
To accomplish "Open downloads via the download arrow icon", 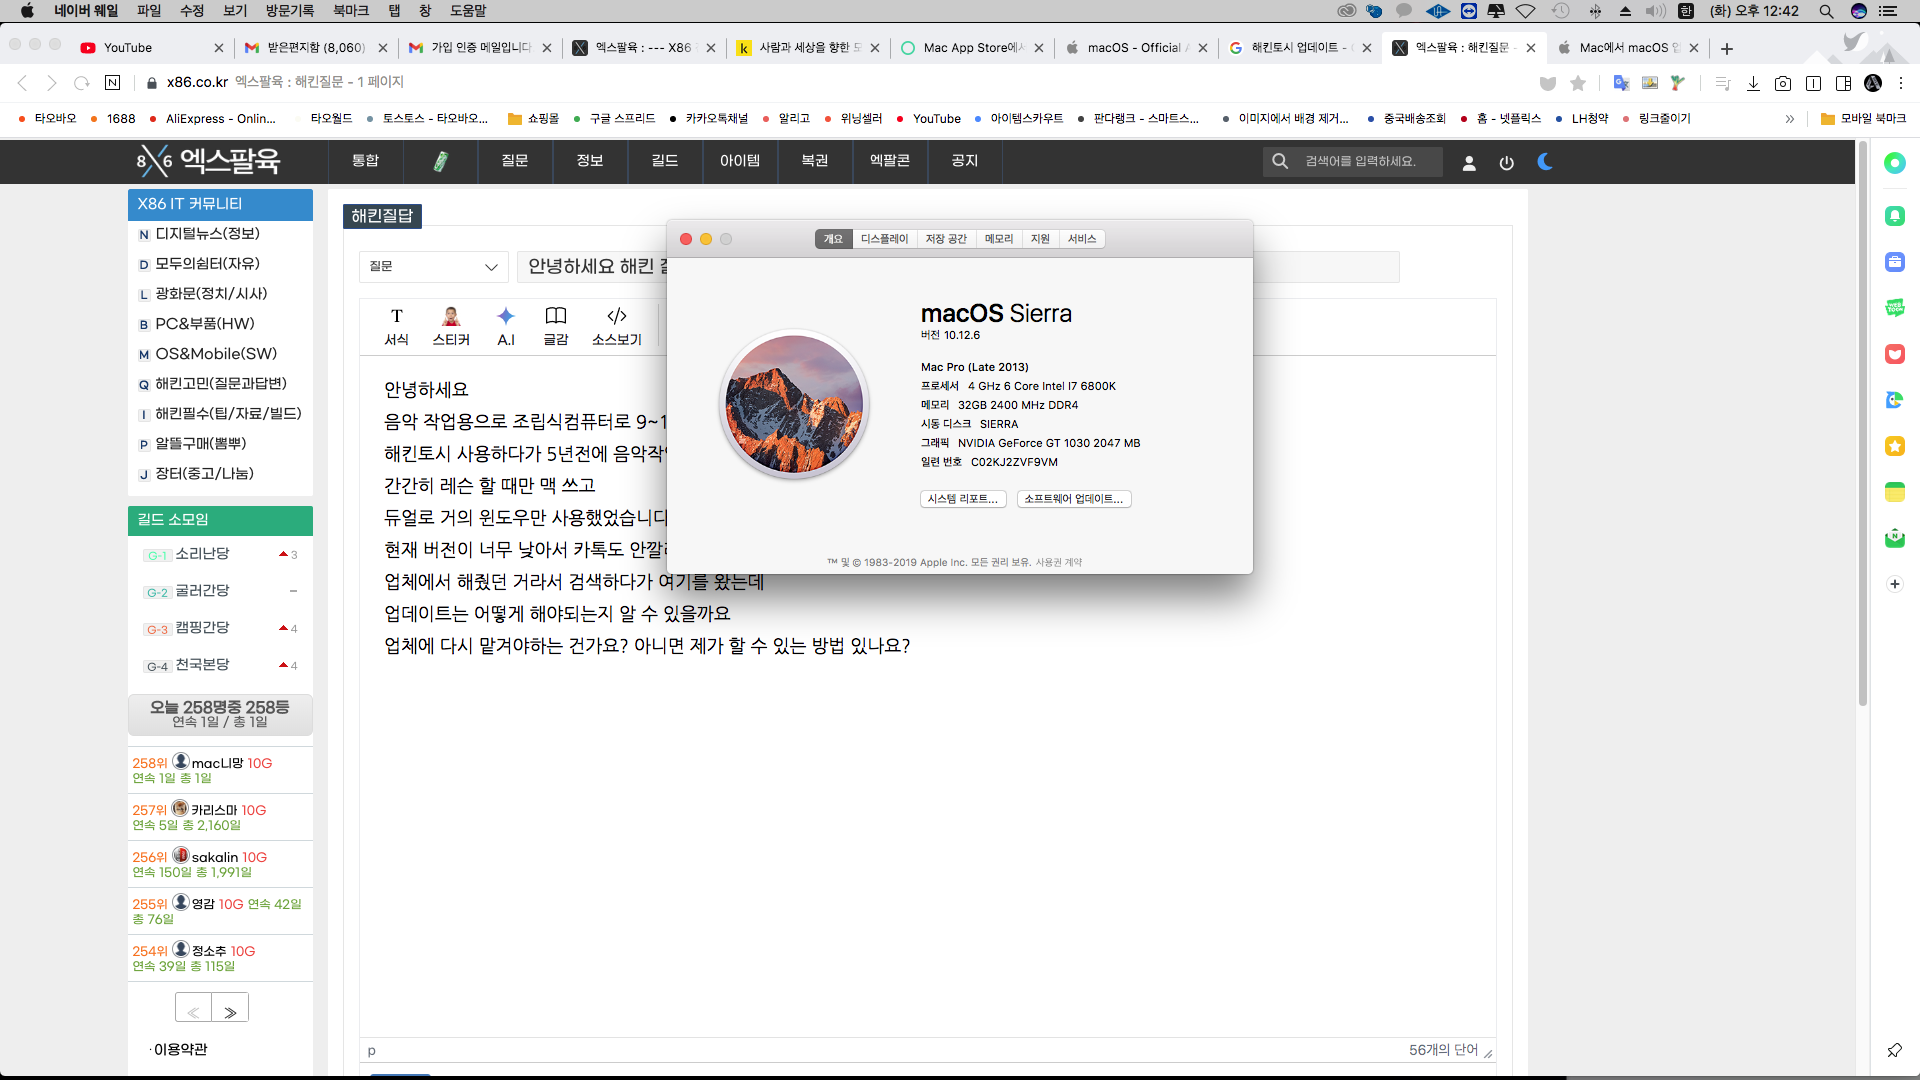I will pyautogui.click(x=1753, y=83).
